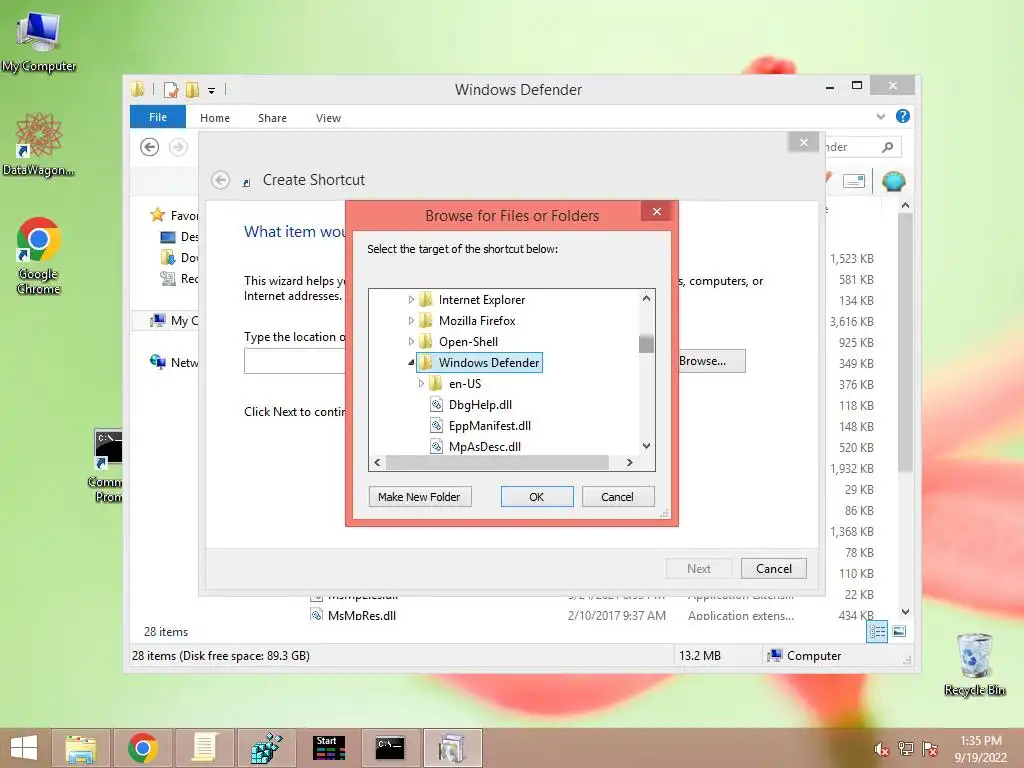
Task: Select en-US folder in tree
Action: (464, 383)
